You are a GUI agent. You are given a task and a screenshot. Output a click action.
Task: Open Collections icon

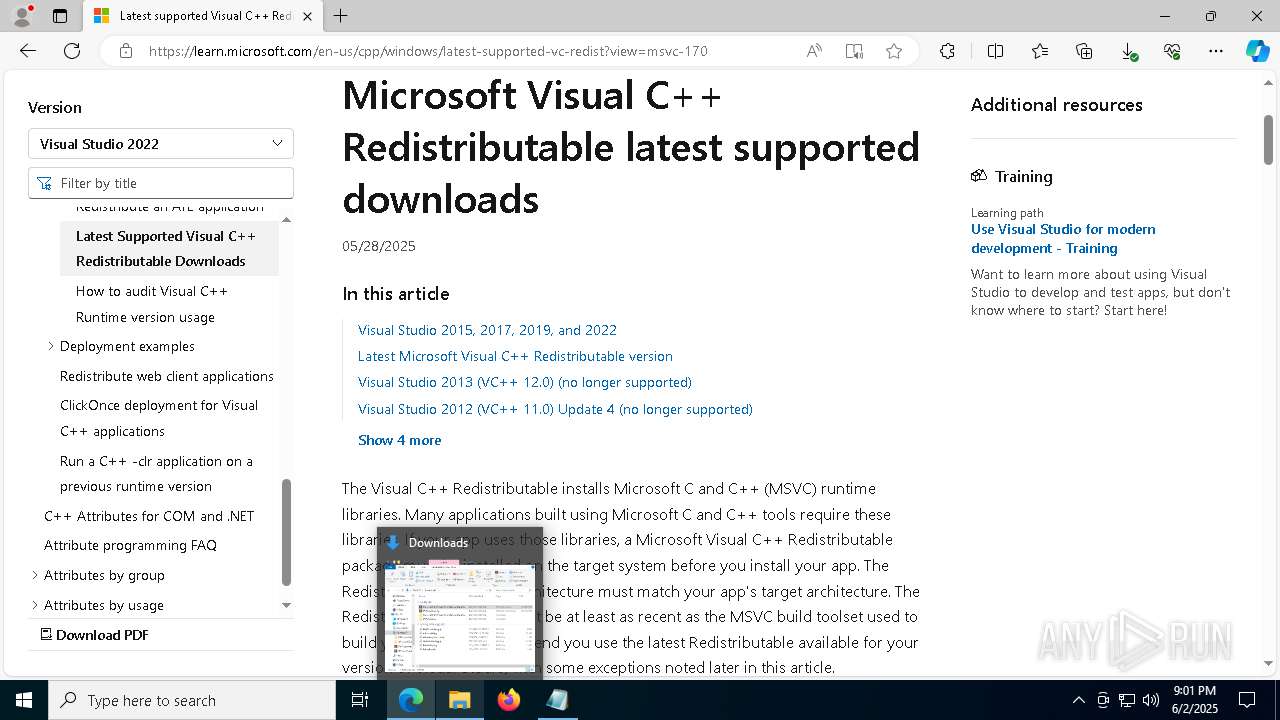click(1084, 51)
